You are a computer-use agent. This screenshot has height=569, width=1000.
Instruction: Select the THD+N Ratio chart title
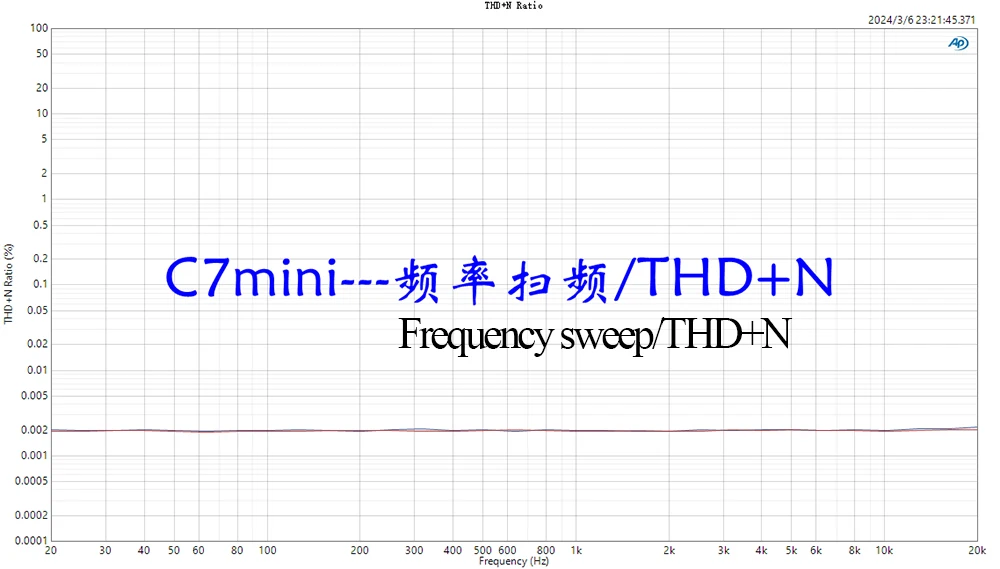pos(513,5)
